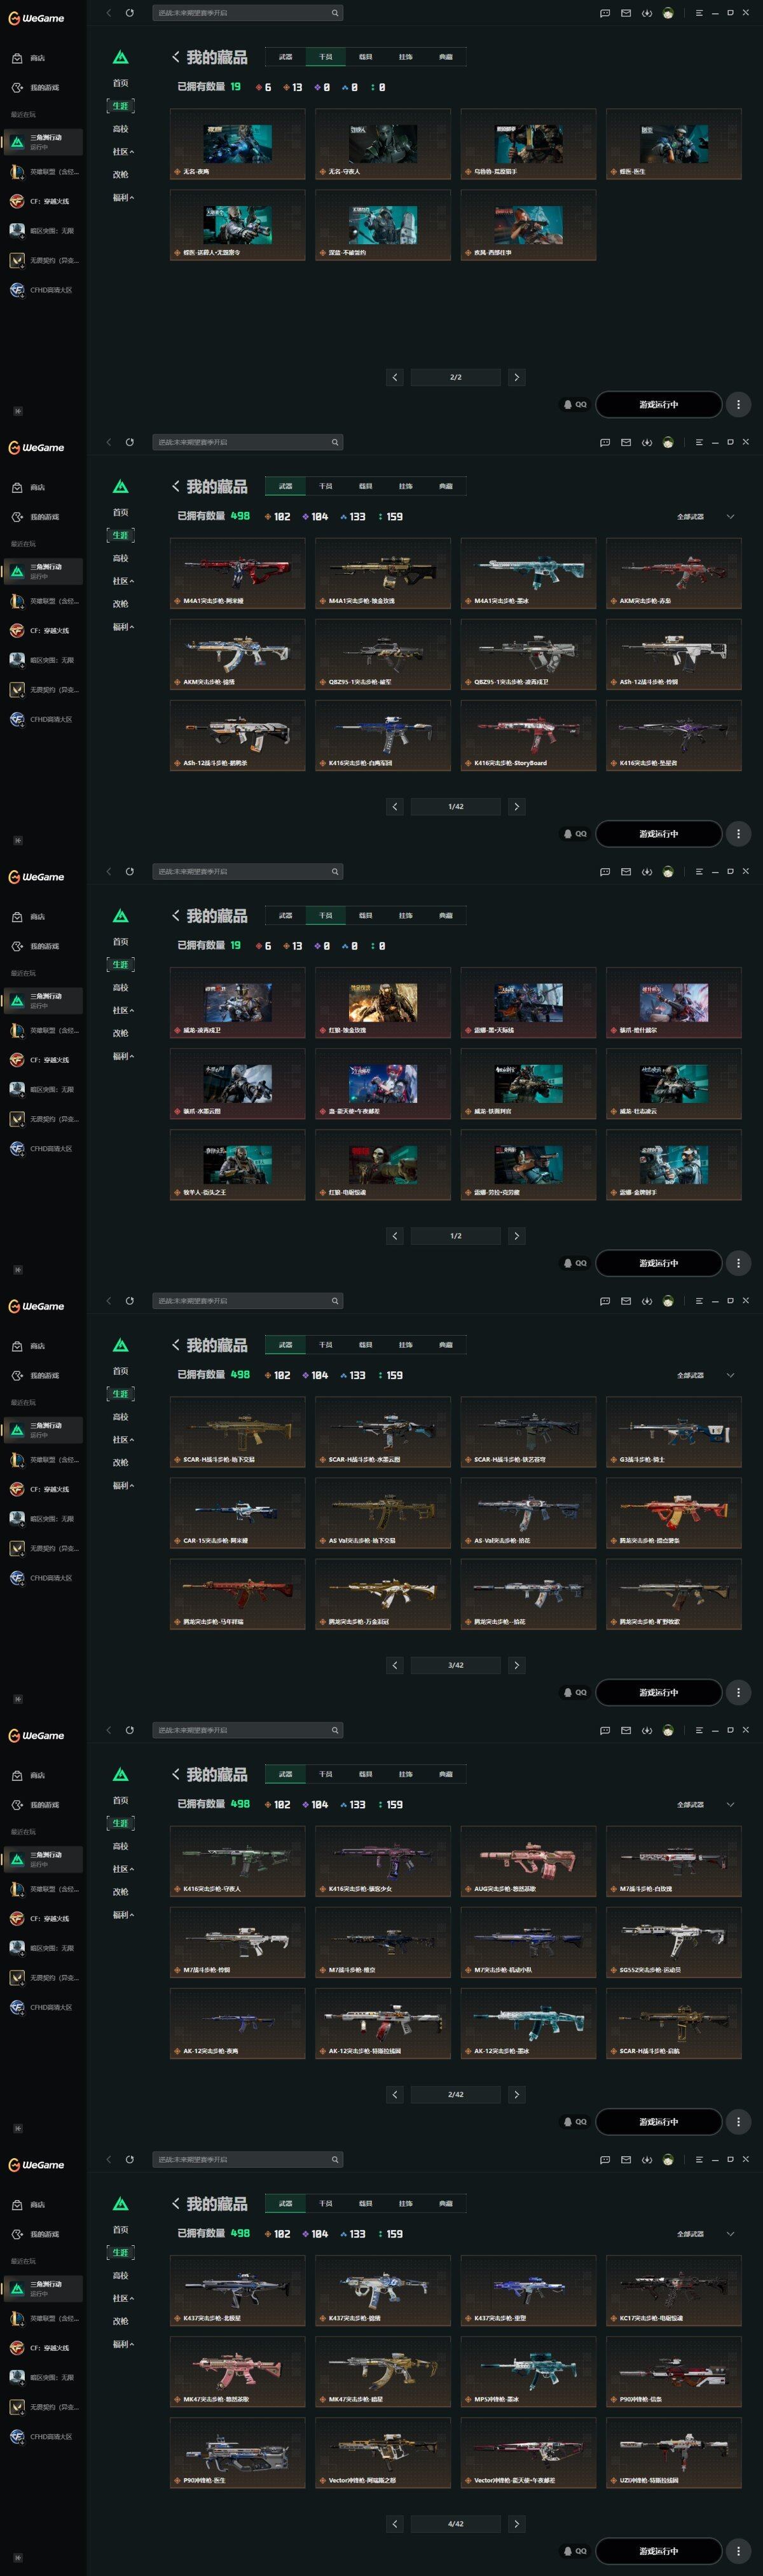Click back chevron beside 我的藏品 in 1/2 window

pyautogui.click(x=176, y=915)
